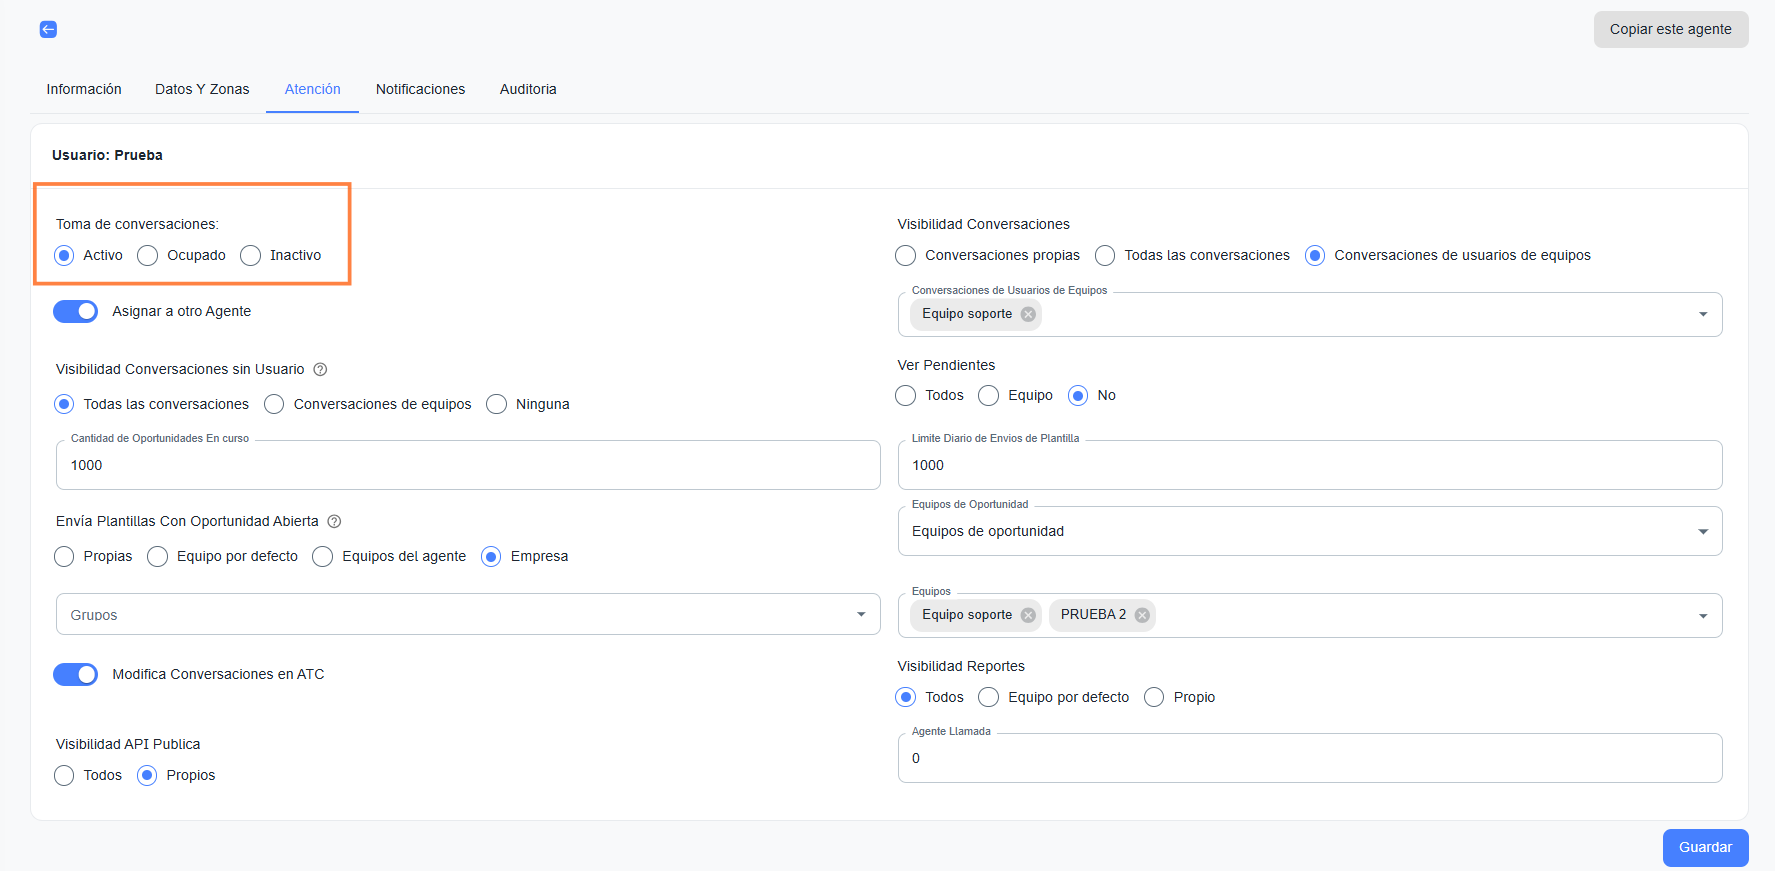
Task: Select Conversaciones propias visibility option
Action: coord(906,256)
